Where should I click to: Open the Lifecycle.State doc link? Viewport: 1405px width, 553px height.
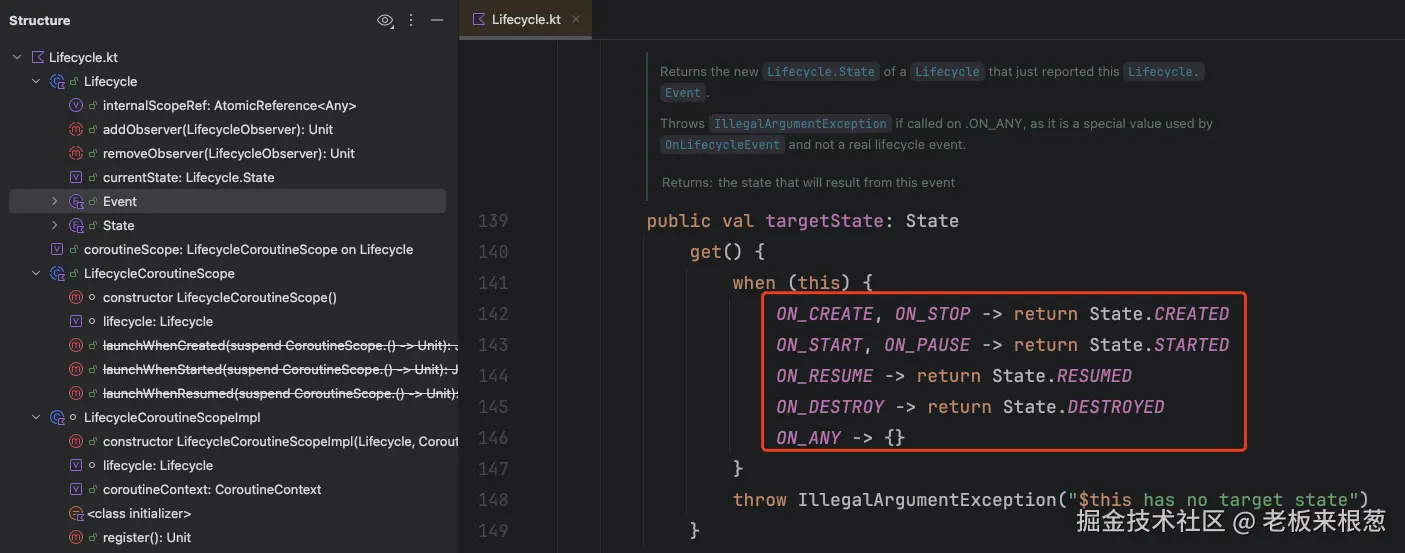point(820,72)
